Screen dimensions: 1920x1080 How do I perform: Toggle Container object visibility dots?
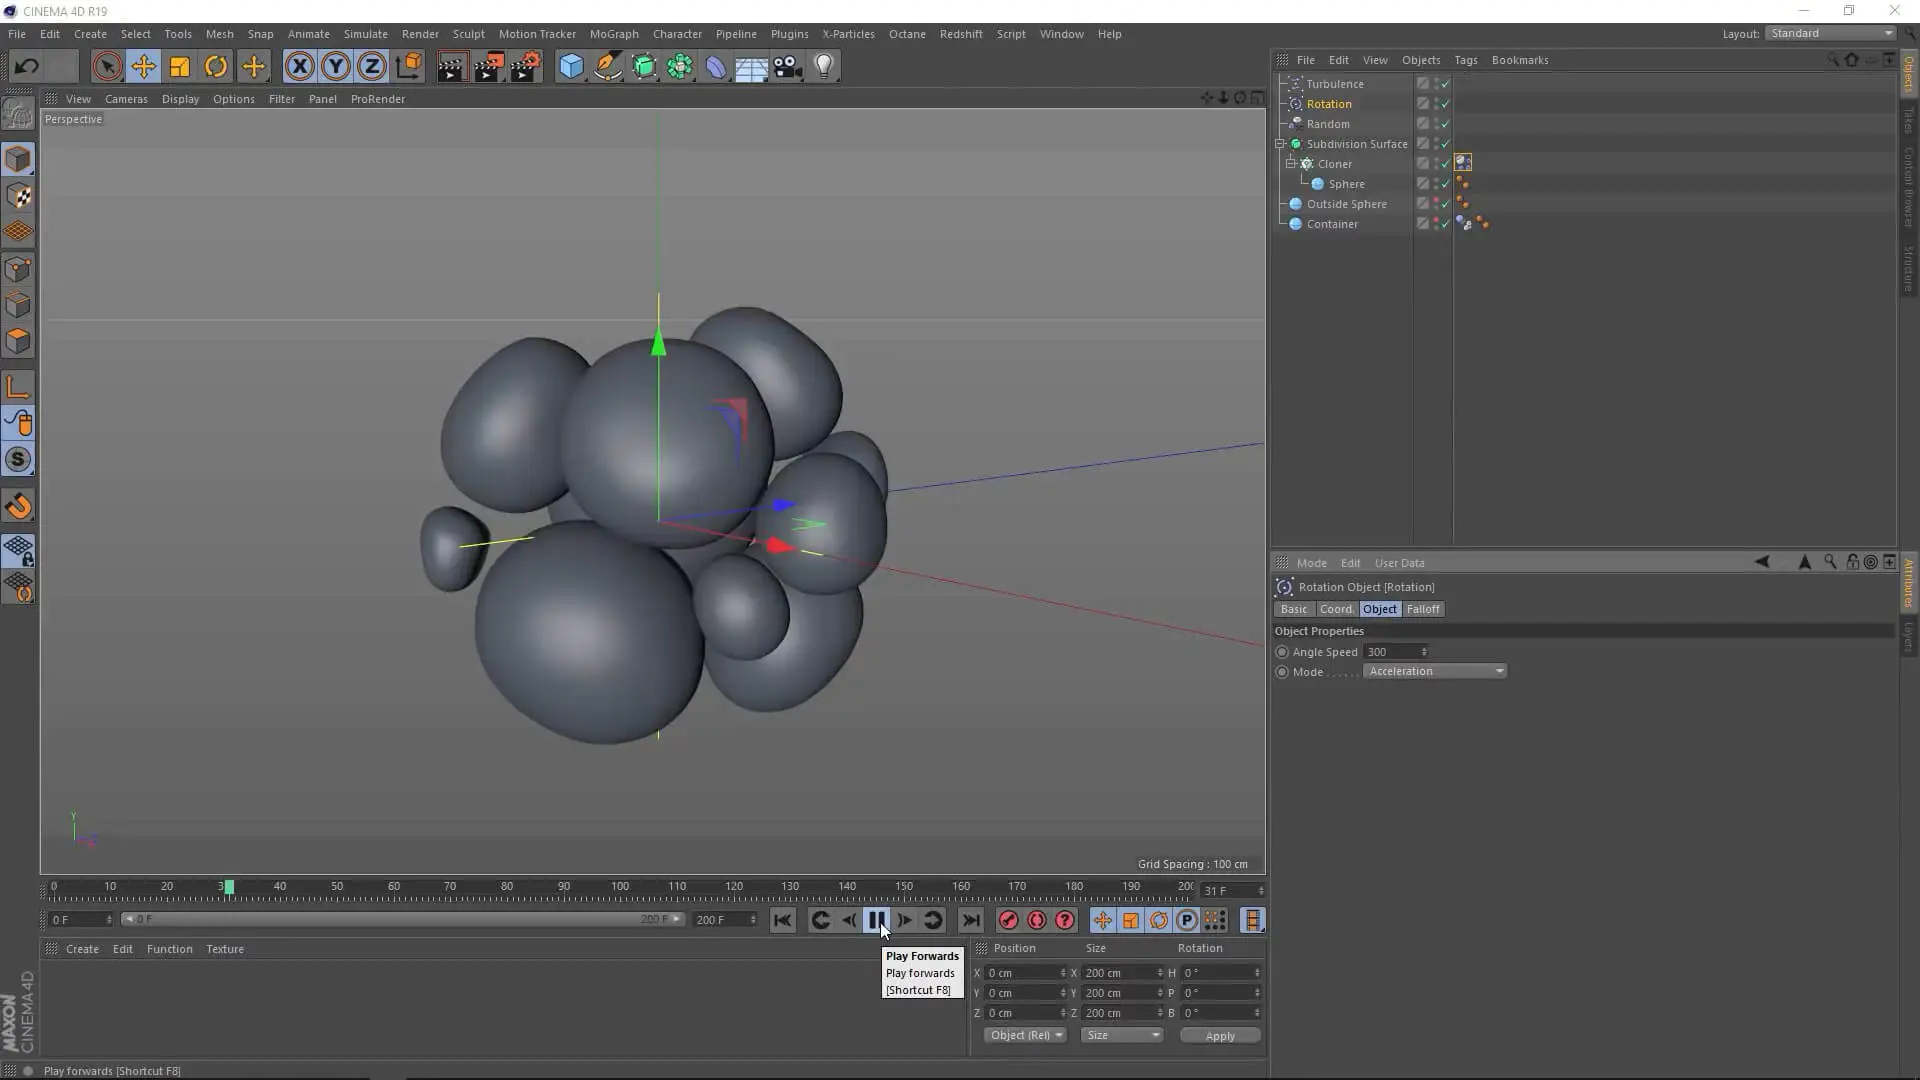(1436, 224)
